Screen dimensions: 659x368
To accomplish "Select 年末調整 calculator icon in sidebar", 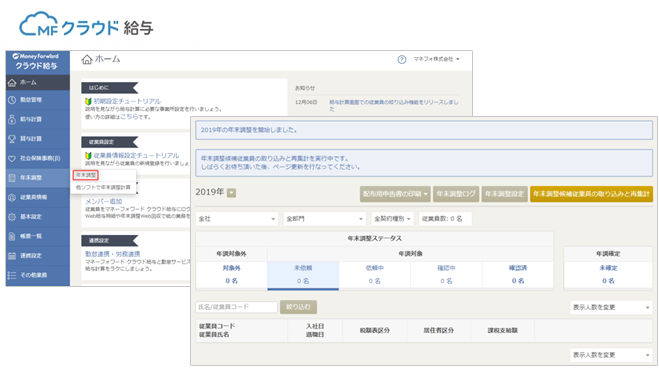I will pos(12,178).
